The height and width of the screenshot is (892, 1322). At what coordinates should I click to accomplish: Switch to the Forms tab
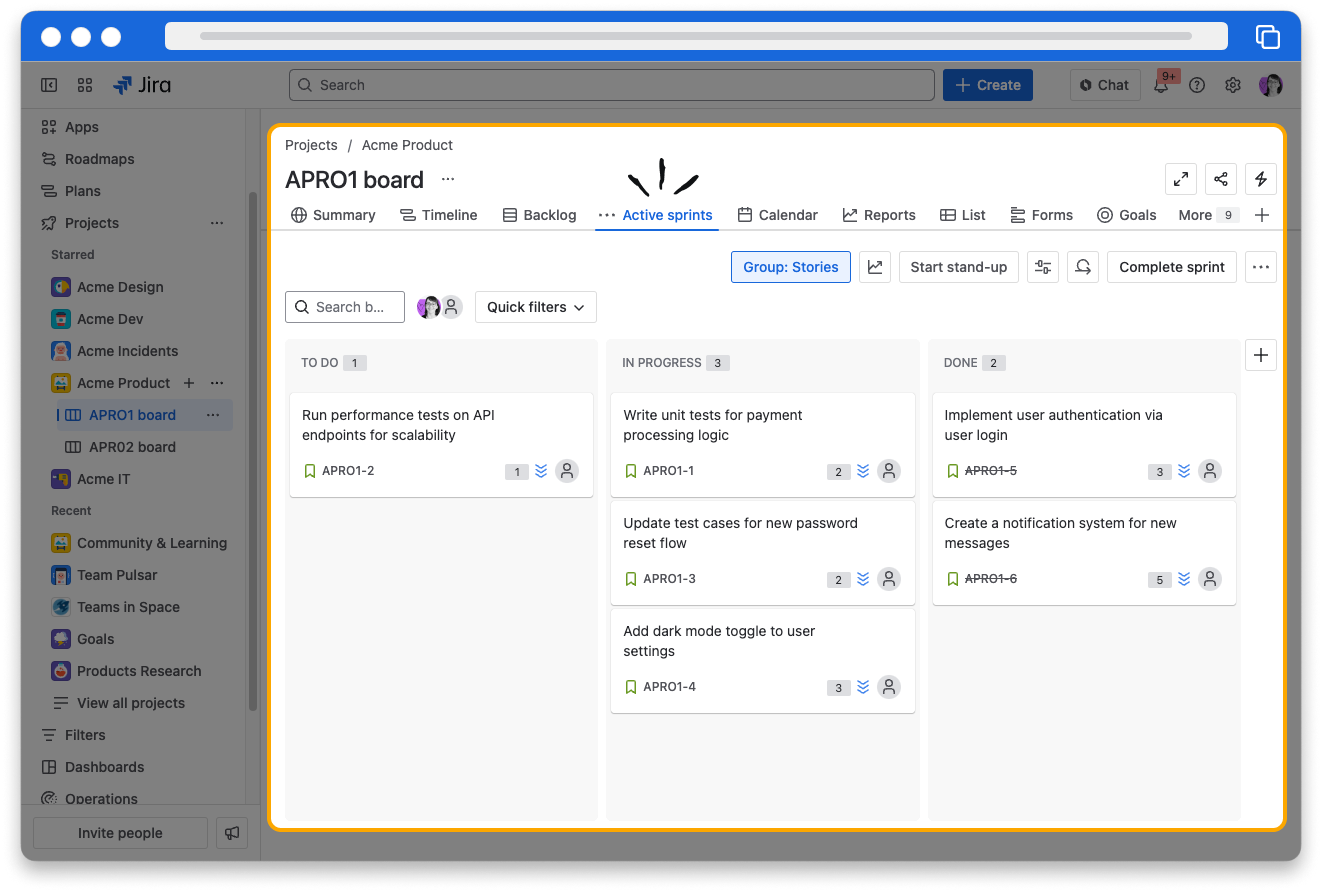[x=1041, y=215]
